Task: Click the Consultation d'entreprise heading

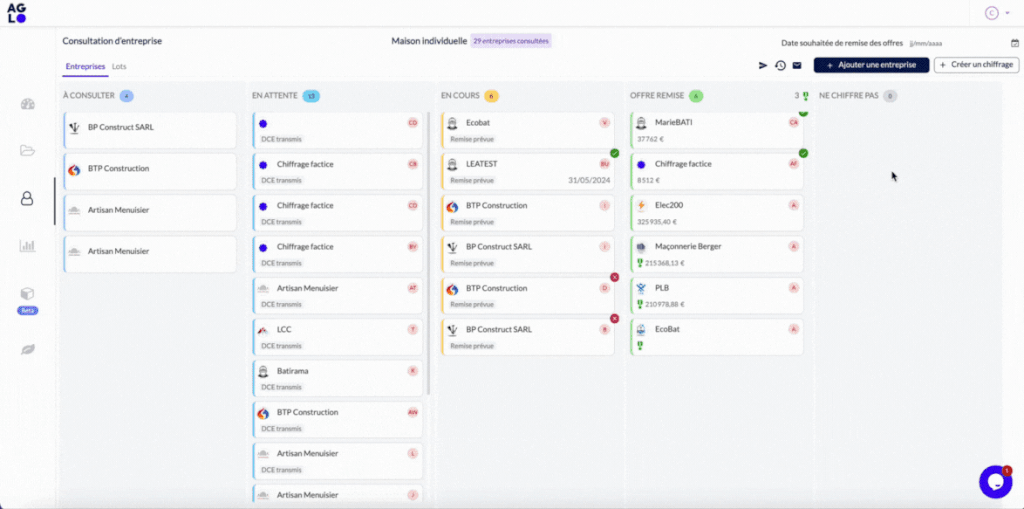Action: [x=112, y=41]
